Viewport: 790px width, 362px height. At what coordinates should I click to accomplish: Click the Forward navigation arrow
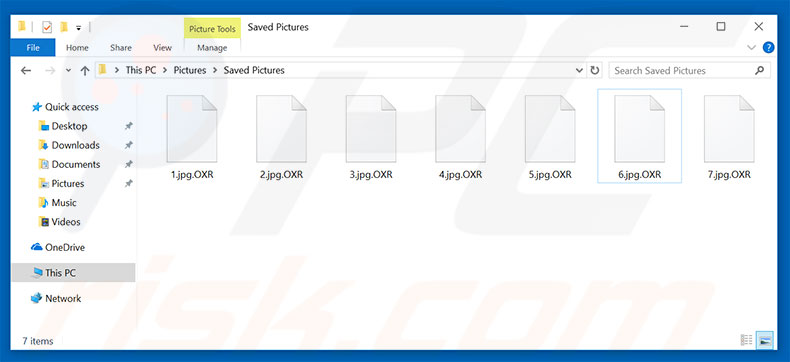pos(50,71)
